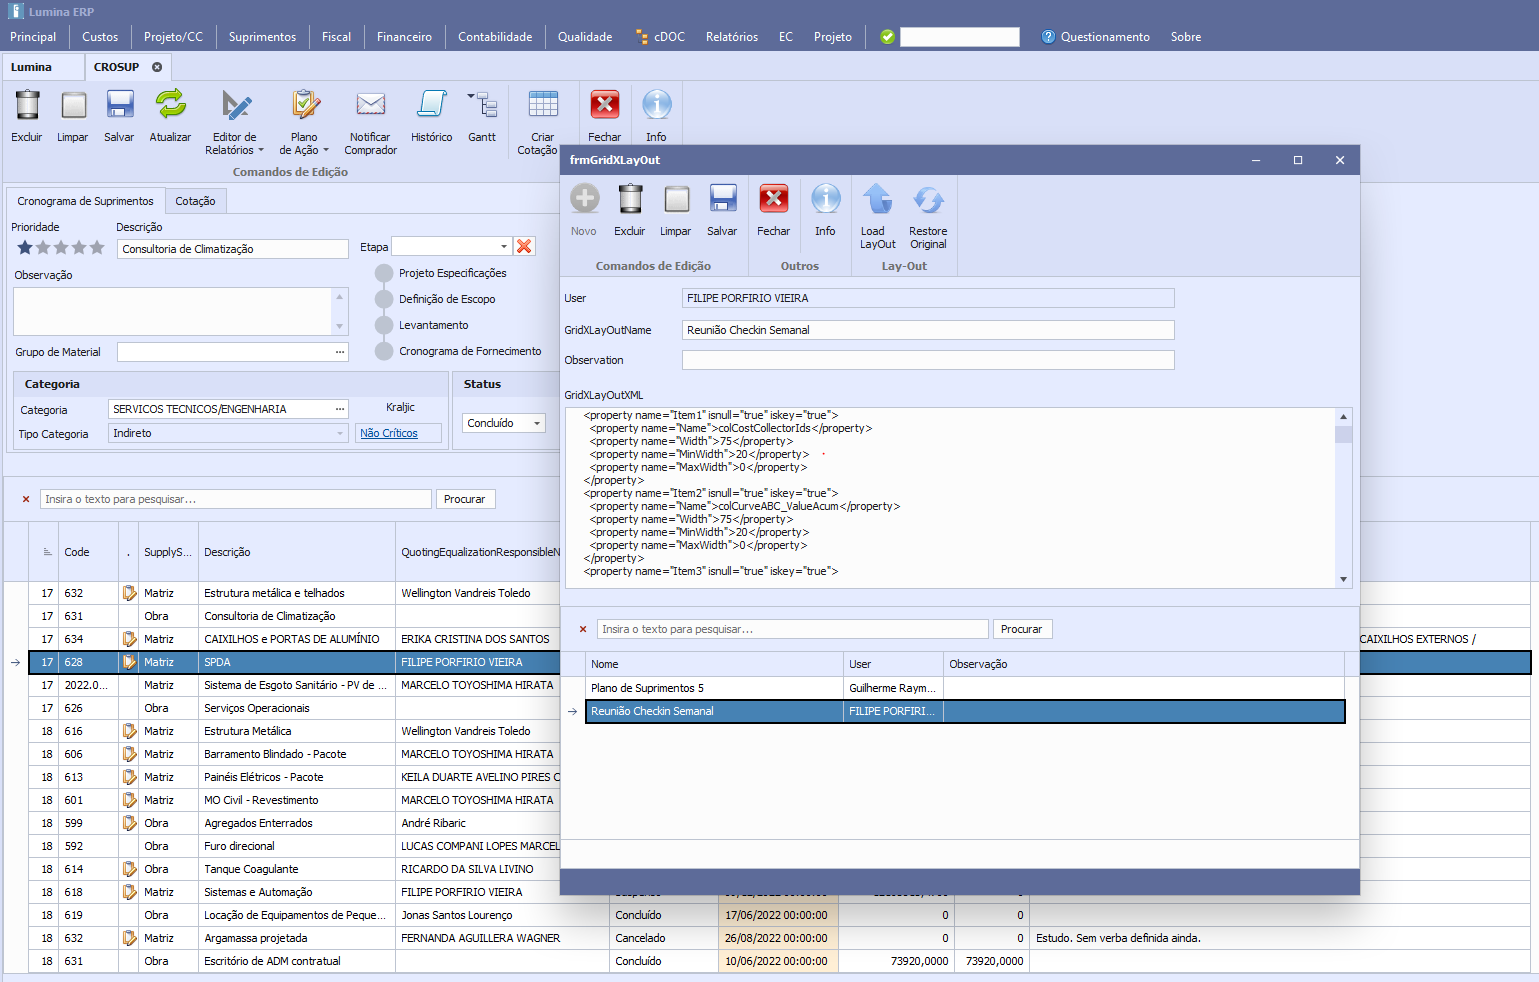
Task: Expand the Etapa dropdown
Action: click(x=503, y=247)
